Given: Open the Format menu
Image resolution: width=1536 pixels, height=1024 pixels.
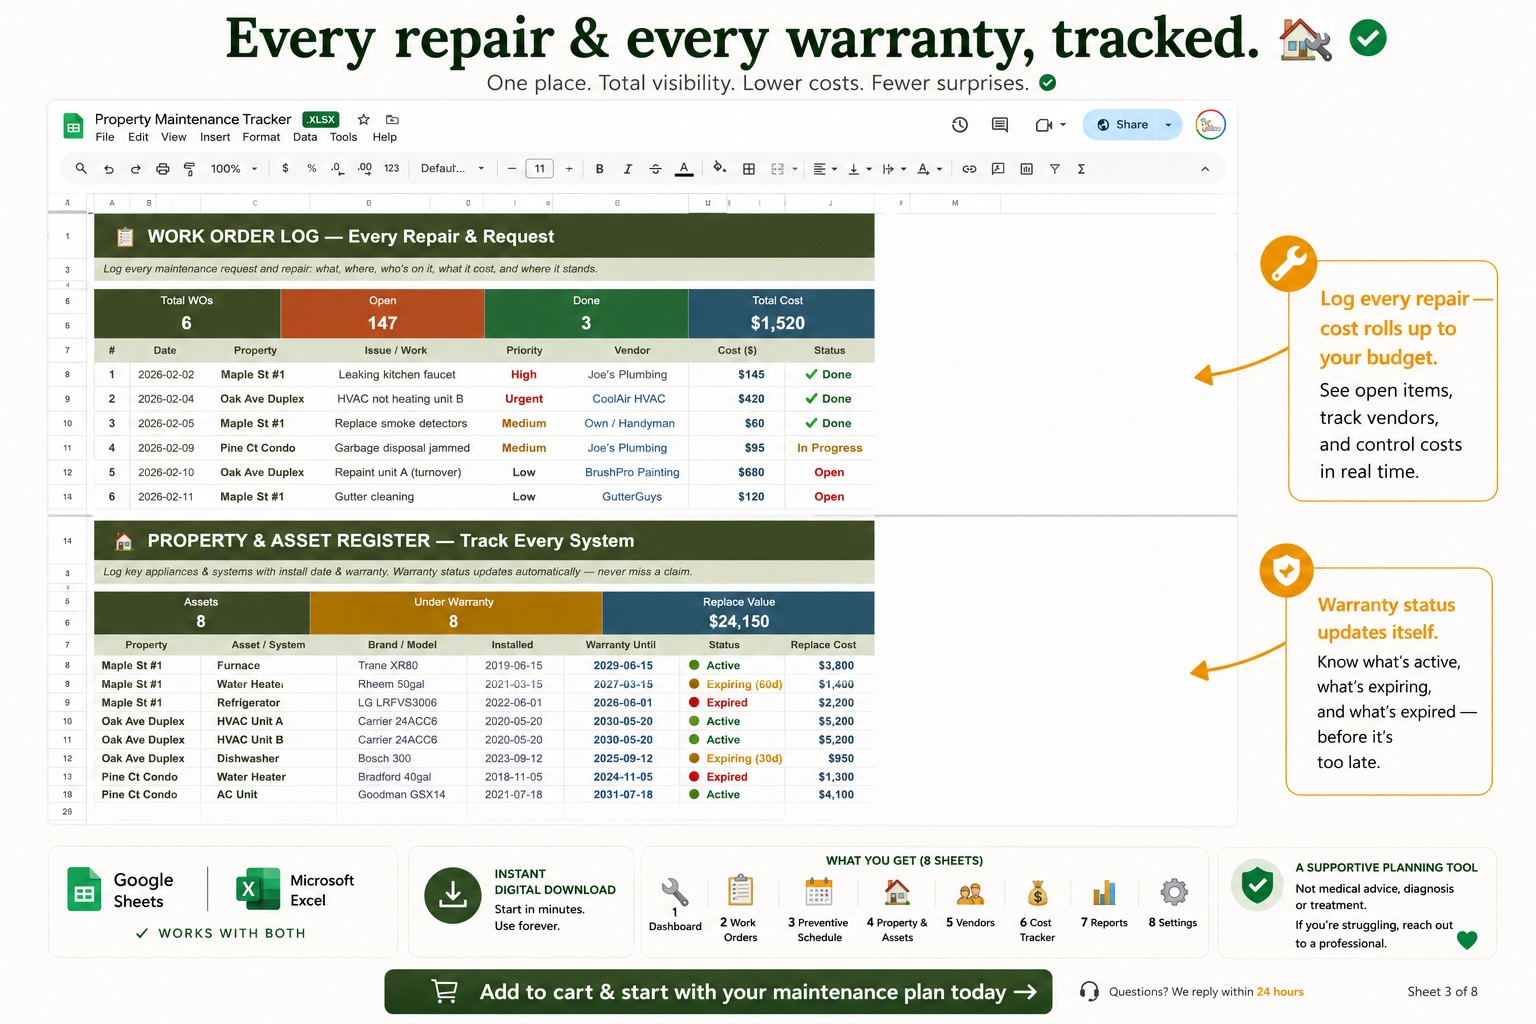Looking at the screenshot, I should point(261,137).
